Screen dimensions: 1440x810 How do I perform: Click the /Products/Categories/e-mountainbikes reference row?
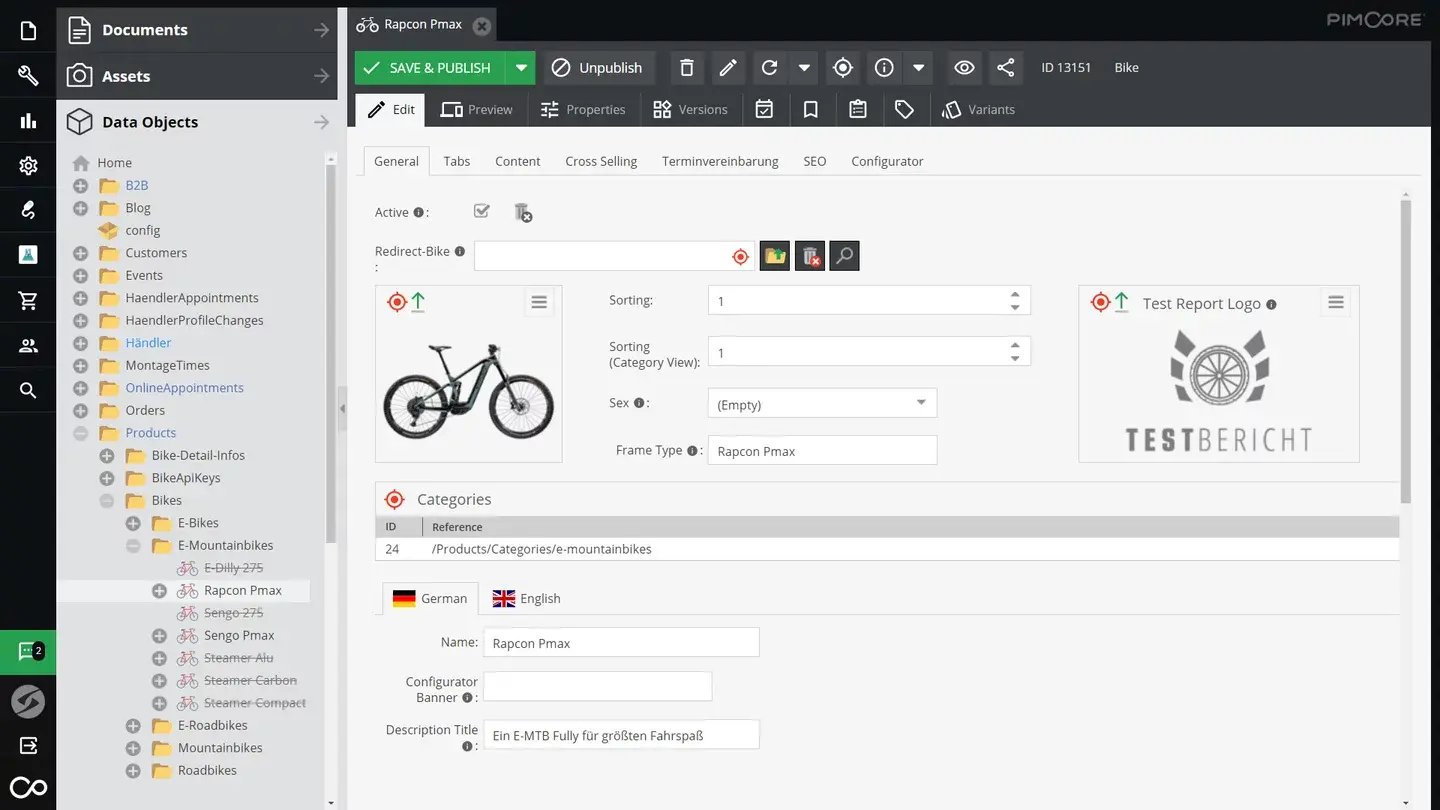(x=887, y=549)
